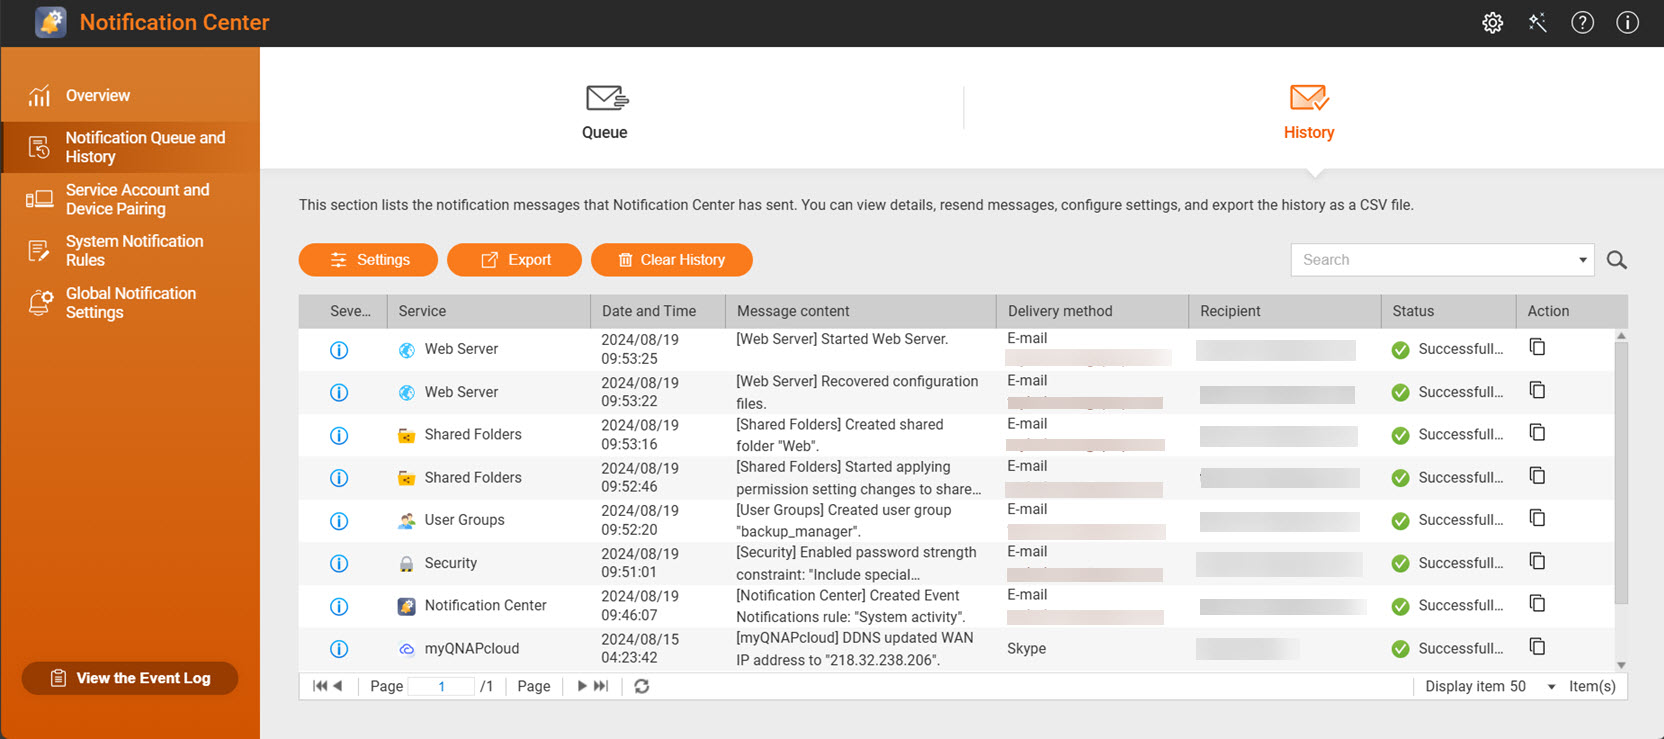Copy the Security row message
This screenshot has width=1664, height=739.
(x=1537, y=561)
